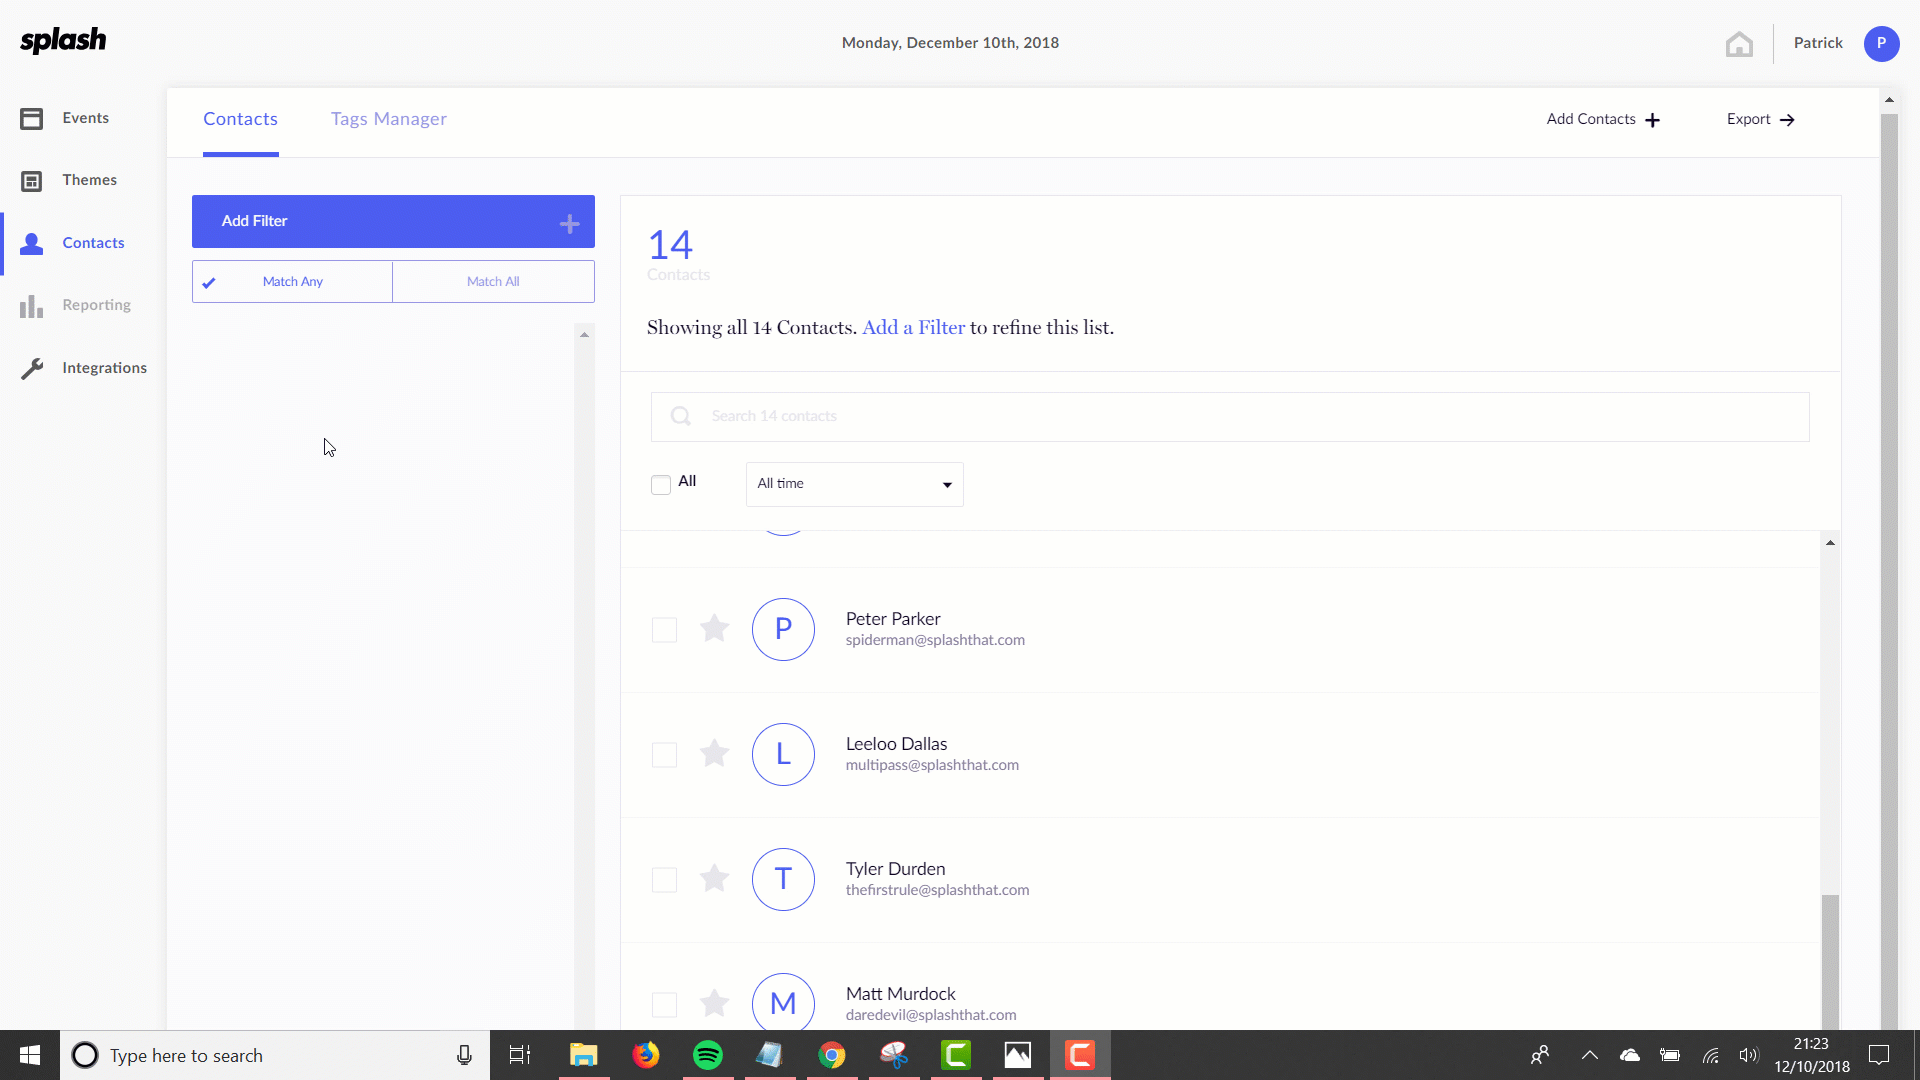
Task: Star the Matt Murdock contact
Action: pos(714,1003)
